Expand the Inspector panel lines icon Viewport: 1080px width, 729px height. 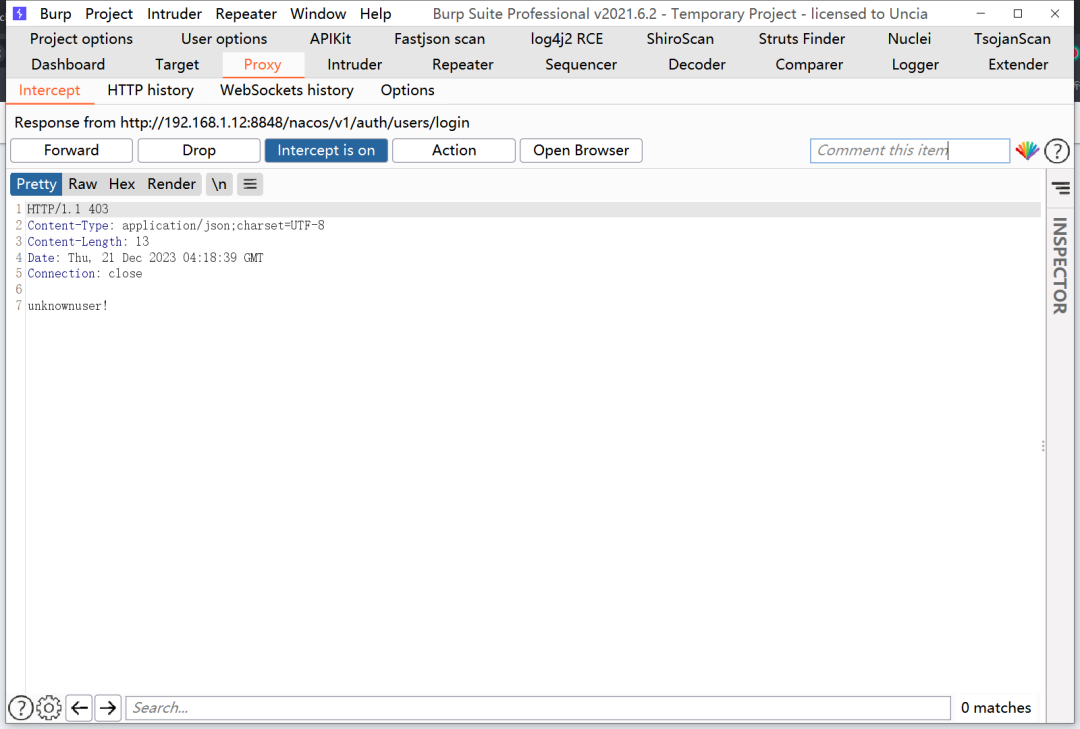(1061, 187)
